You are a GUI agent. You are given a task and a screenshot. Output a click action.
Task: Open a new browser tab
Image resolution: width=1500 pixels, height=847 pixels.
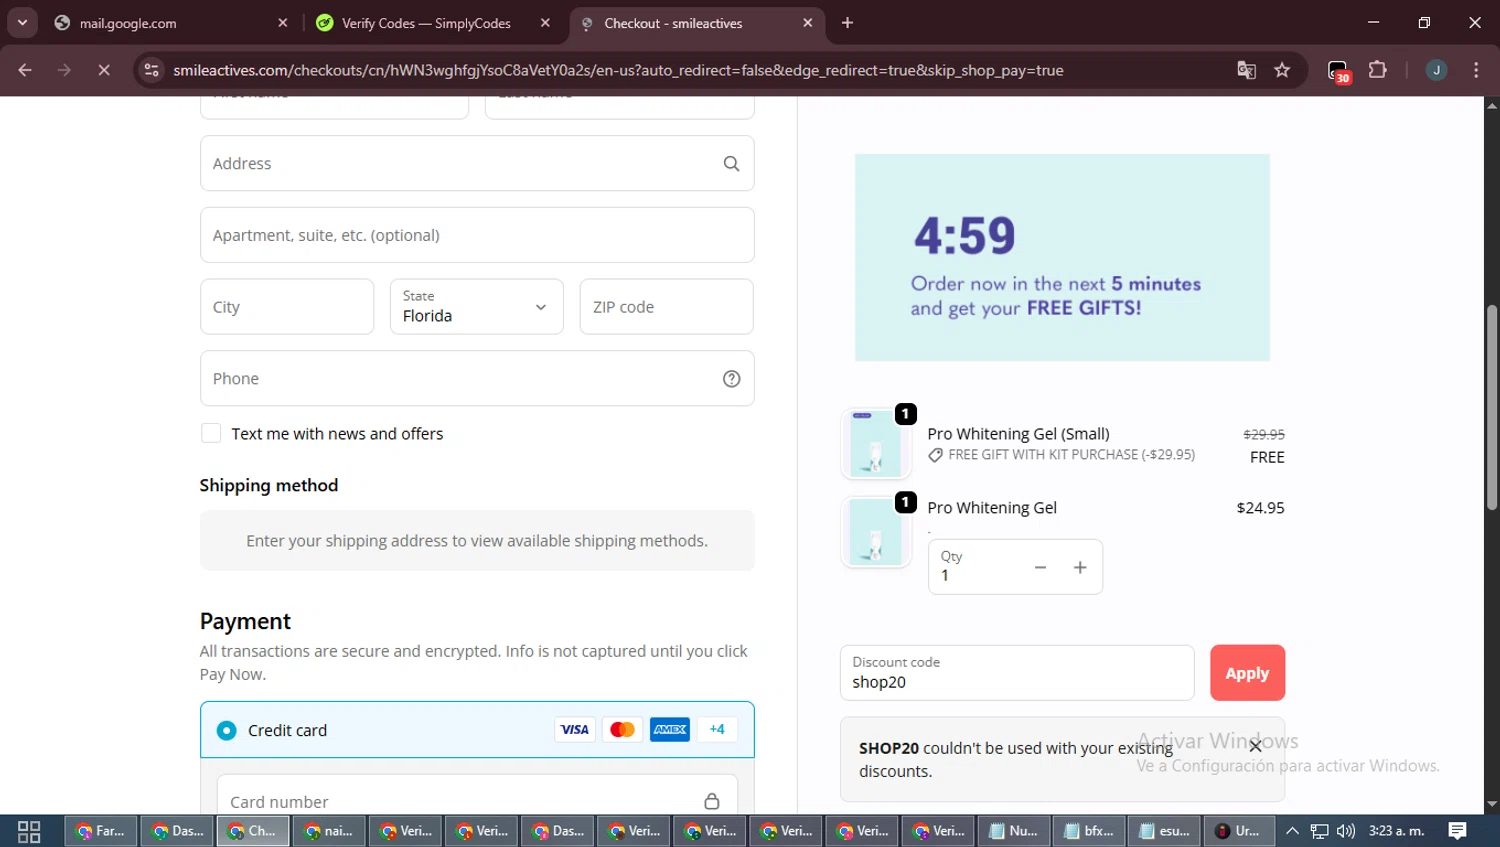pyautogui.click(x=847, y=23)
